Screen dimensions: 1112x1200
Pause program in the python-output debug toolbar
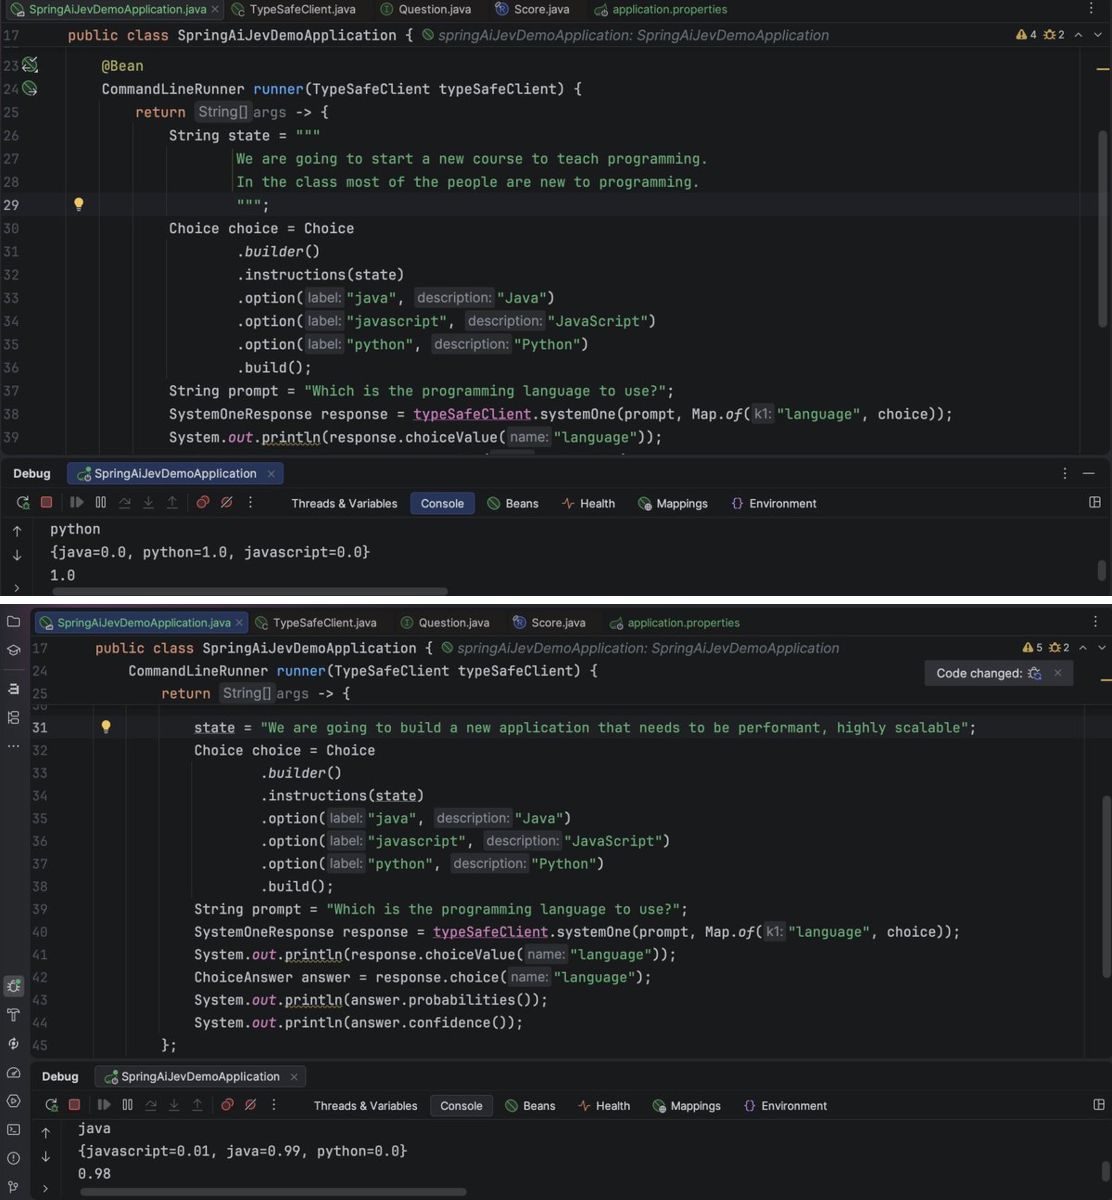pos(101,503)
